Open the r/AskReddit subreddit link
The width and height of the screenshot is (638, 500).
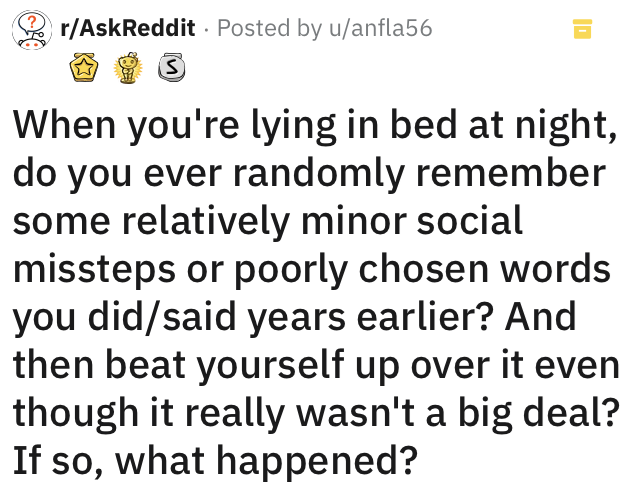coord(128,28)
